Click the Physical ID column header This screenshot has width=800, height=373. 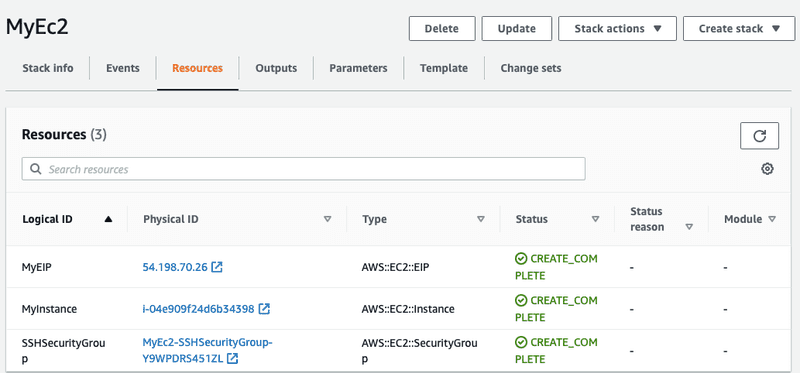coord(170,219)
